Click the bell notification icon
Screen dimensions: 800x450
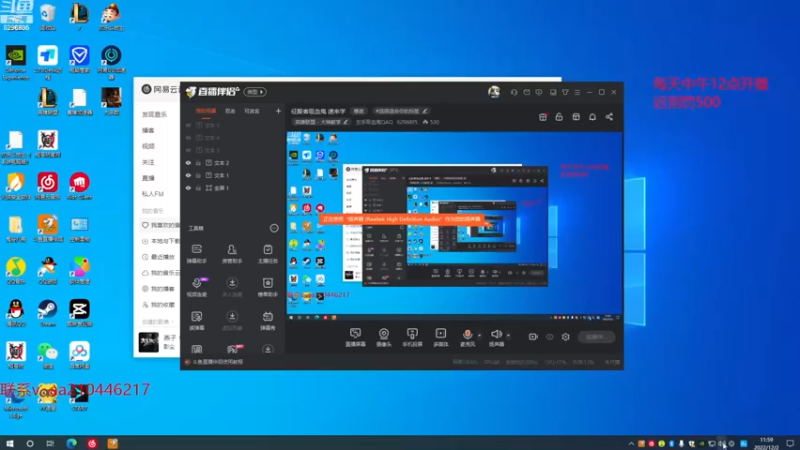click(592, 117)
